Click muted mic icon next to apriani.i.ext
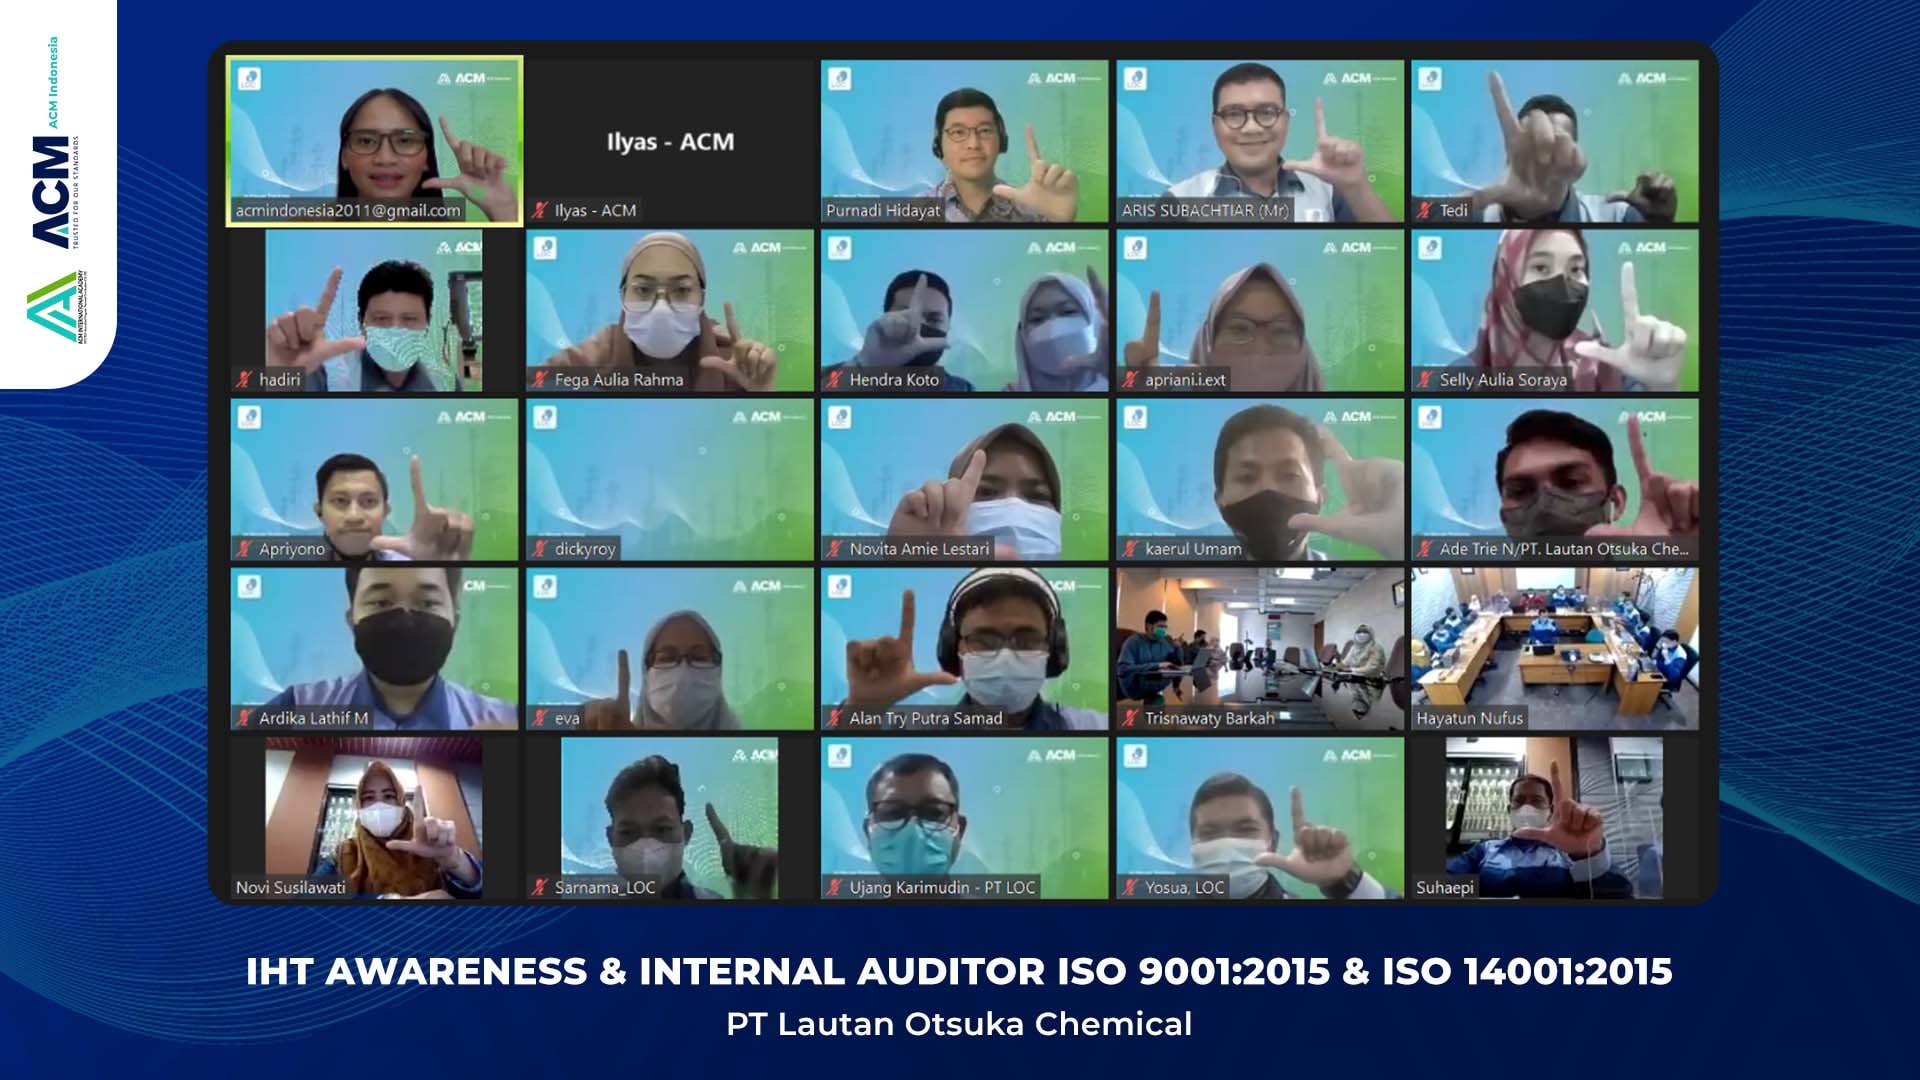Viewport: 1920px width, 1080px height. pos(1130,379)
